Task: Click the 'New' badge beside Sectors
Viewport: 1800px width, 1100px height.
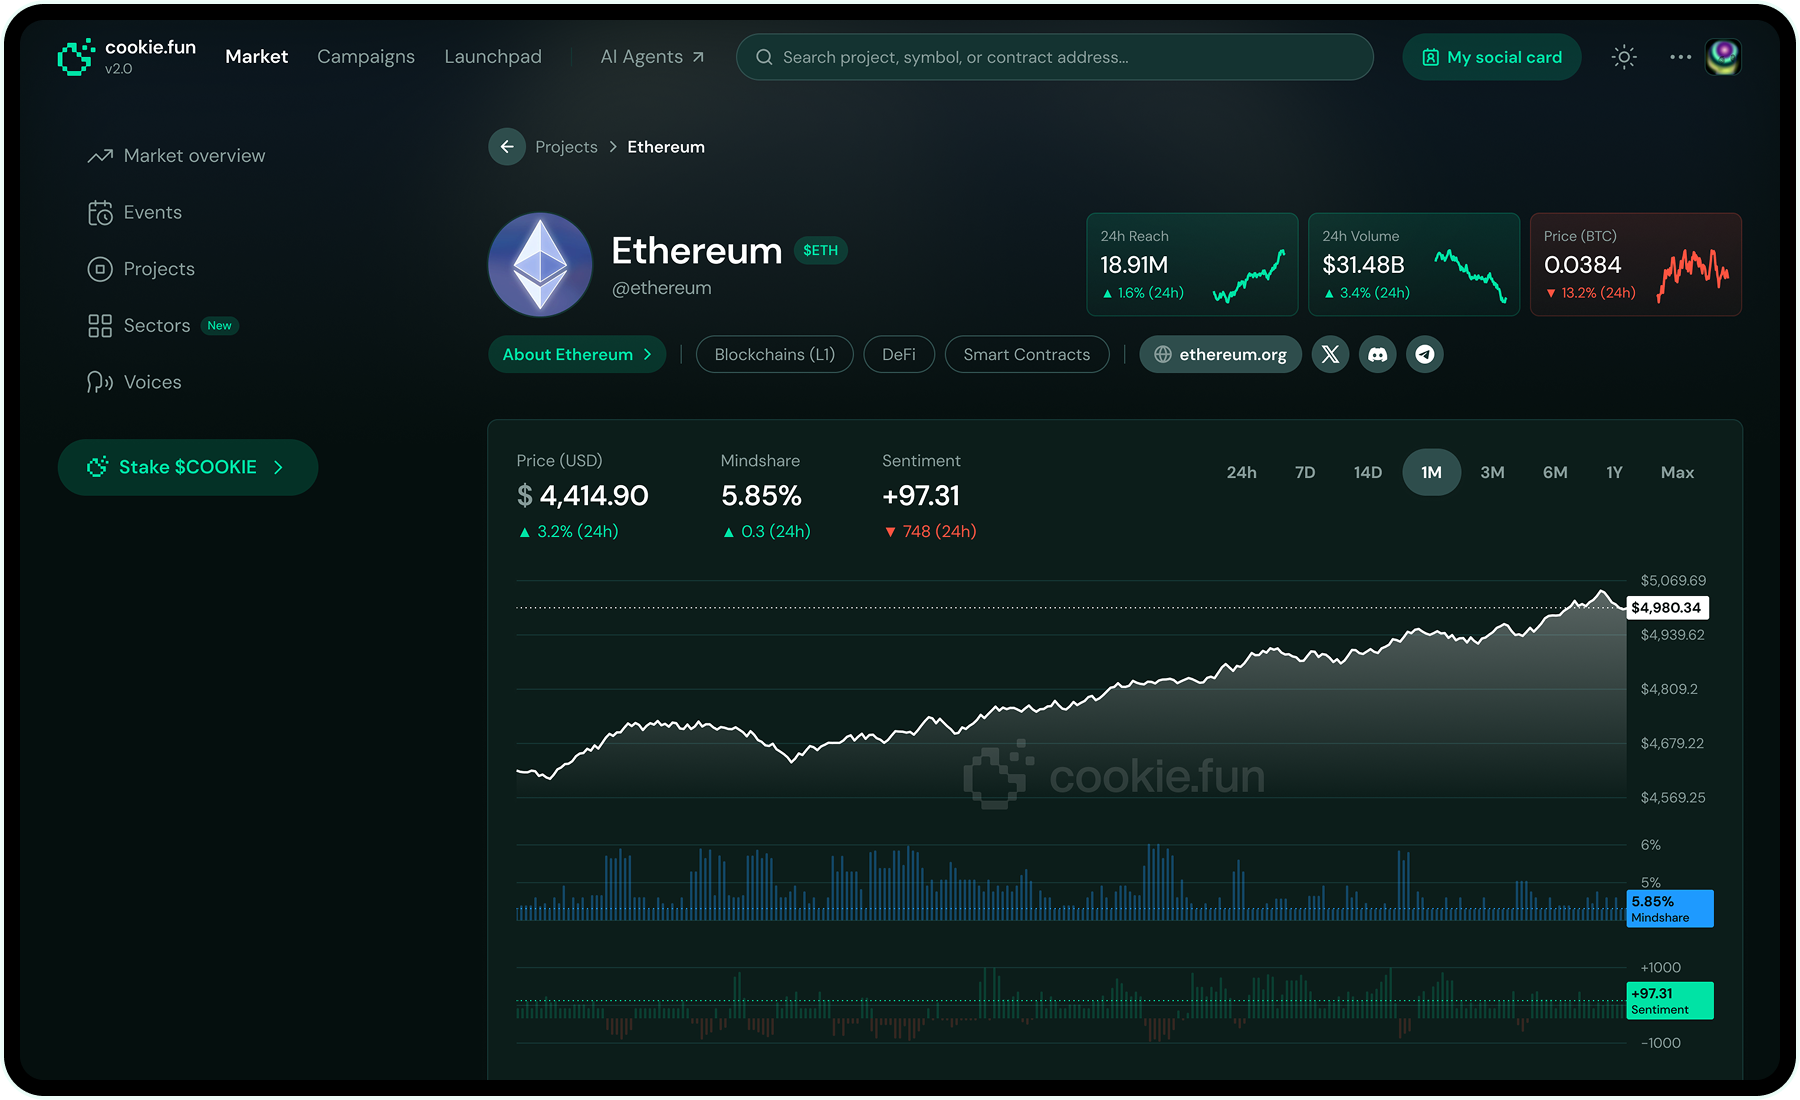Action: 220,326
